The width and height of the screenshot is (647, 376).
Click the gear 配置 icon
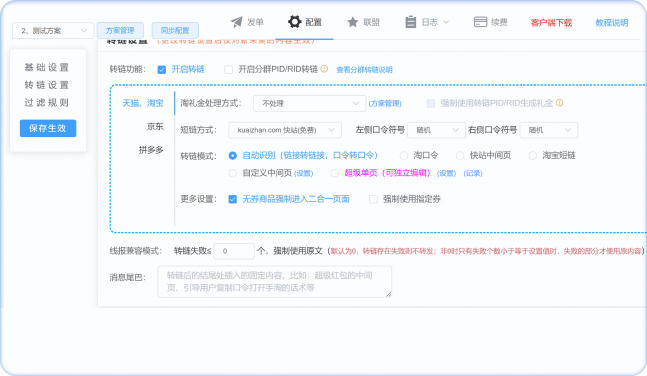point(295,21)
